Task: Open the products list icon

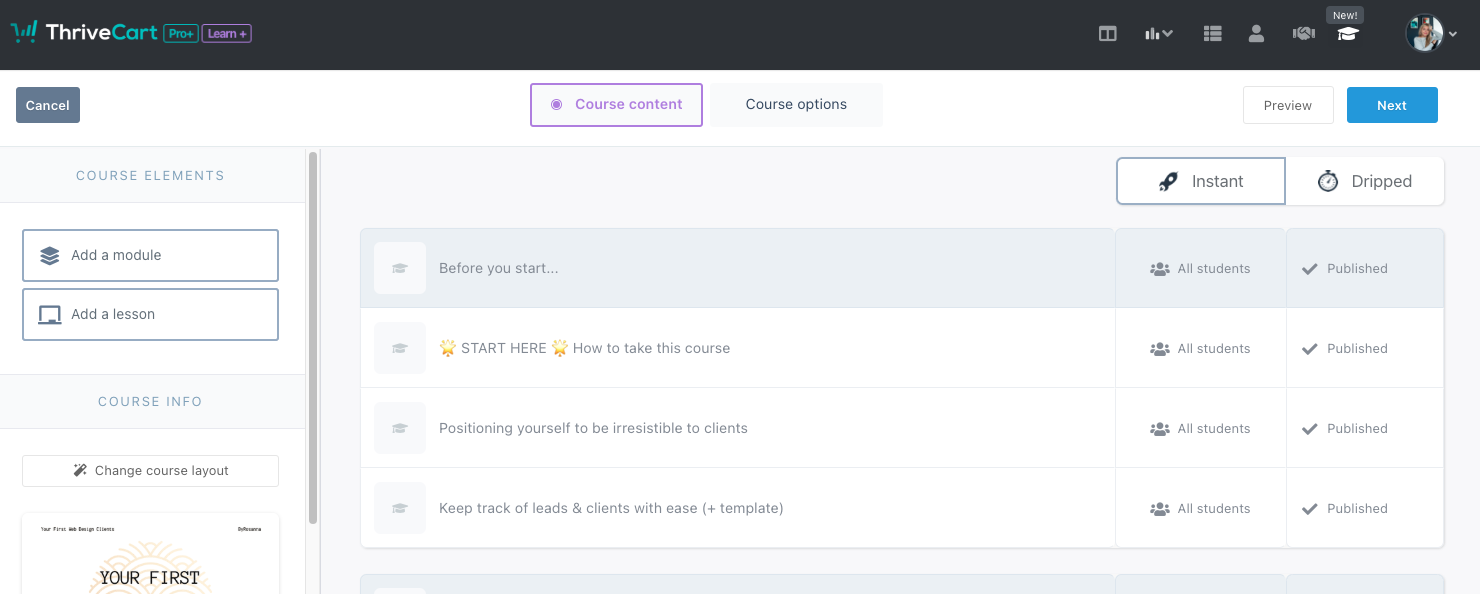Action: pyautogui.click(x=1213, y=33)
